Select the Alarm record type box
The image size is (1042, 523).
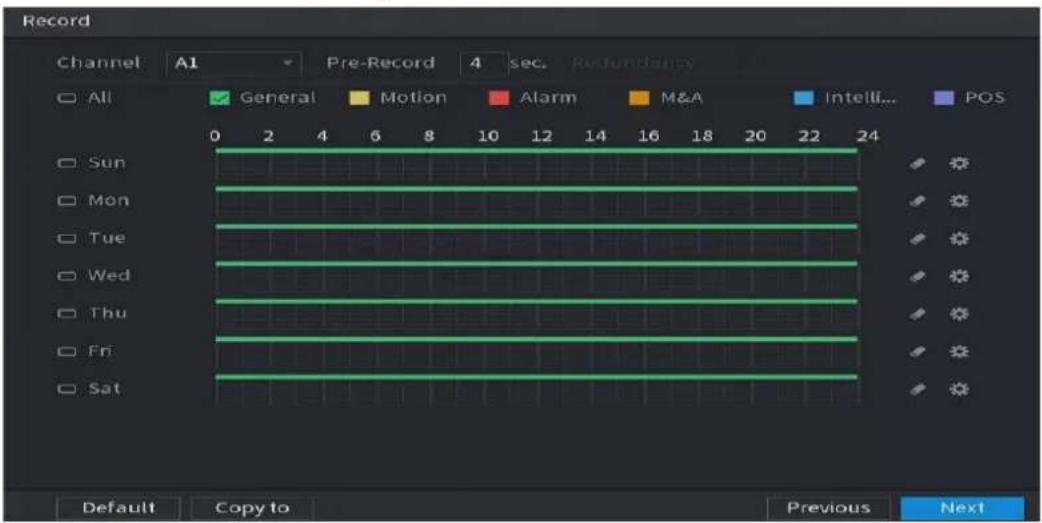point(499,98)
